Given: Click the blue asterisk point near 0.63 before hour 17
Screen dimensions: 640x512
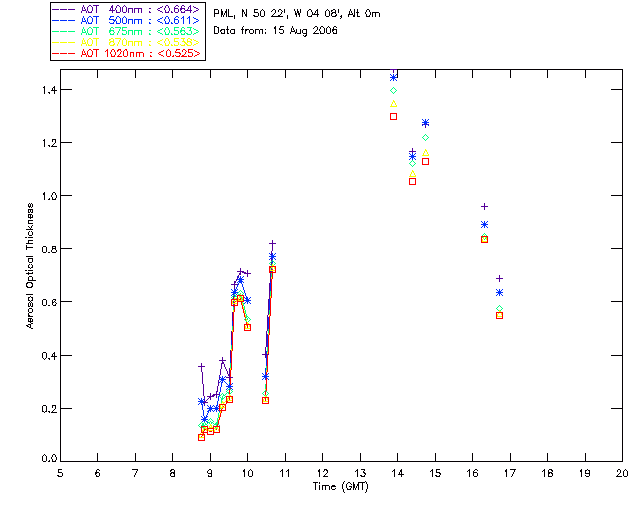Looking at the screenshot, I should (499, 293).
